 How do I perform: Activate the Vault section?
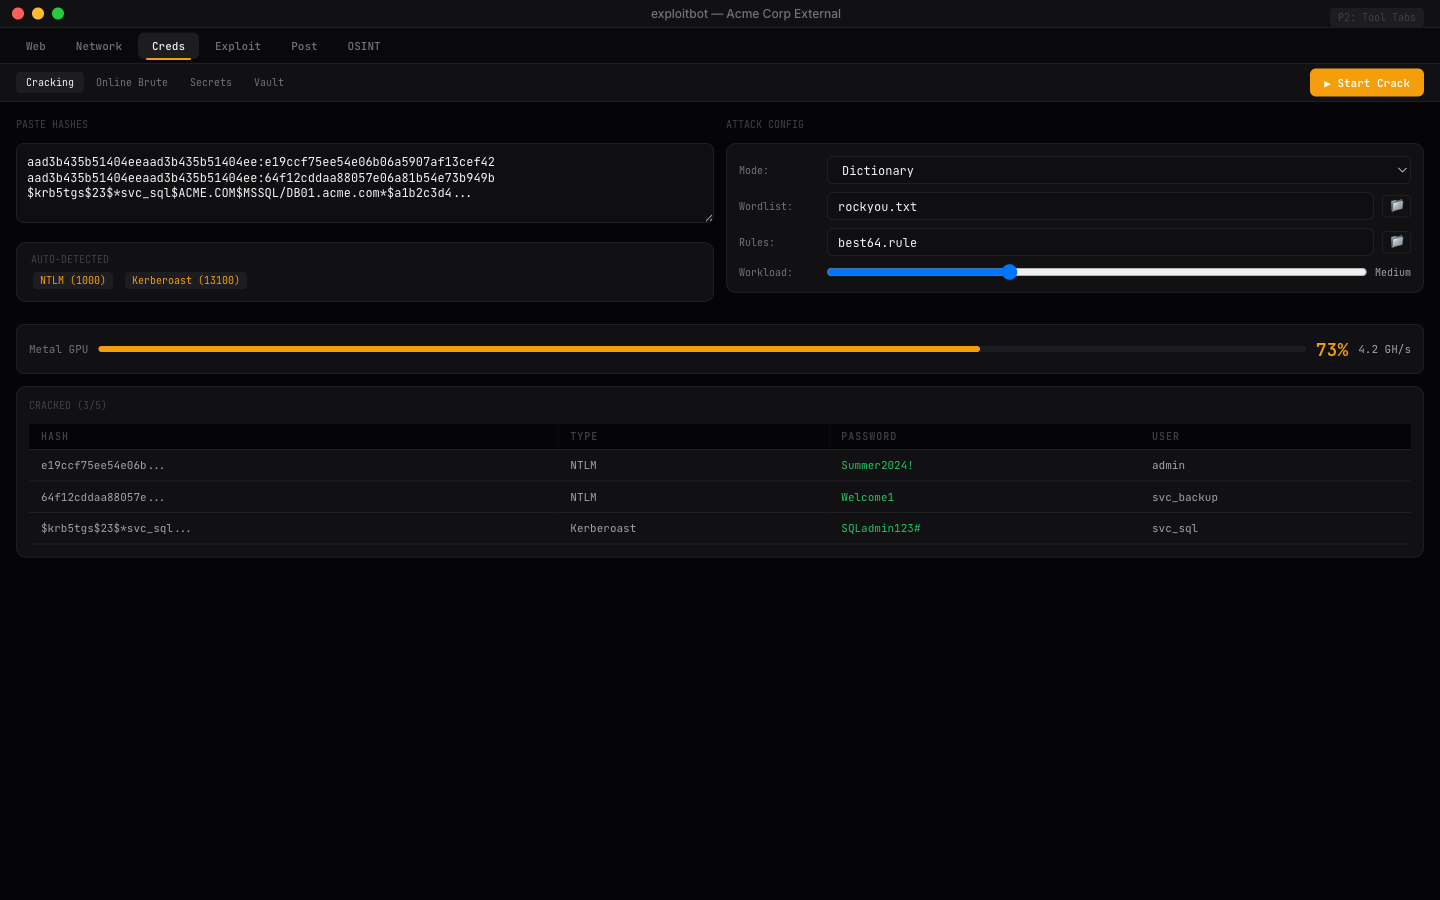pyautogui.click(x=268, y=82)
